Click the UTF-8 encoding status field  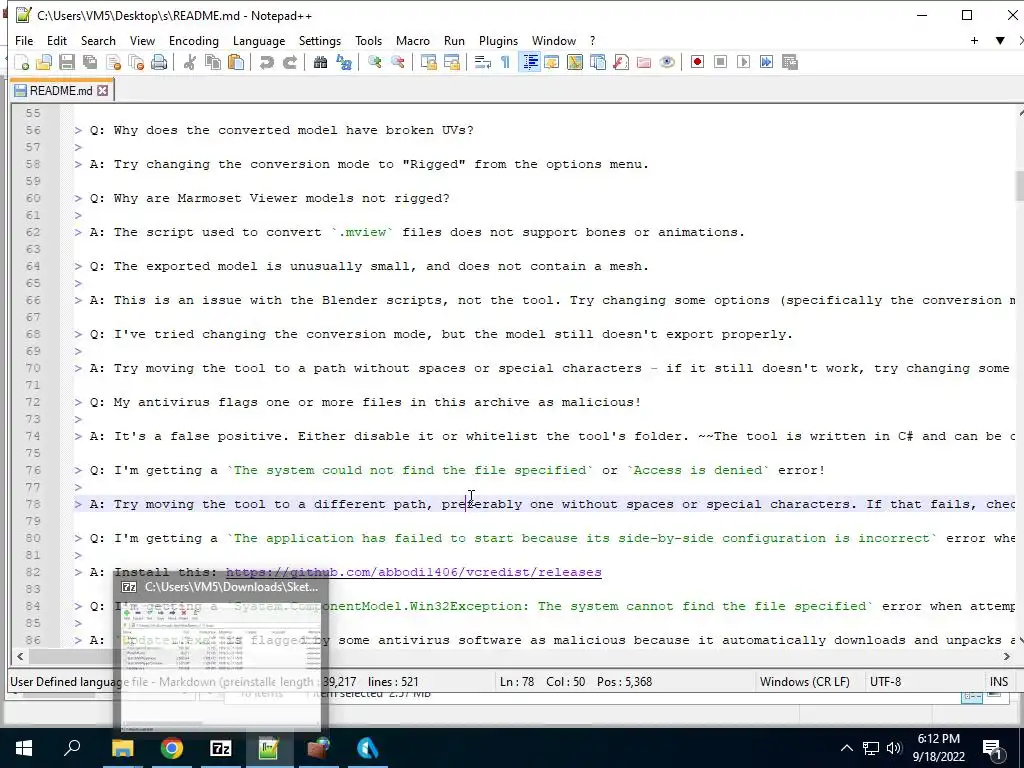(885, 682)
